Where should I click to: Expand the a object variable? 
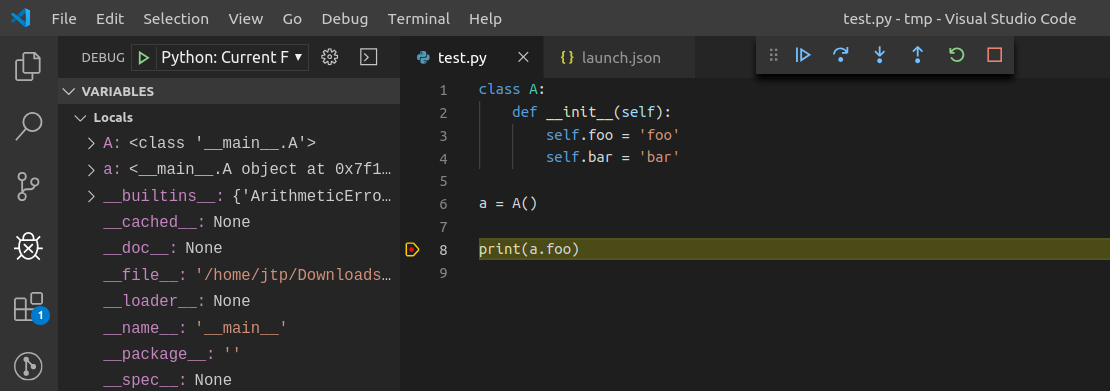click(x=91, y=170)
